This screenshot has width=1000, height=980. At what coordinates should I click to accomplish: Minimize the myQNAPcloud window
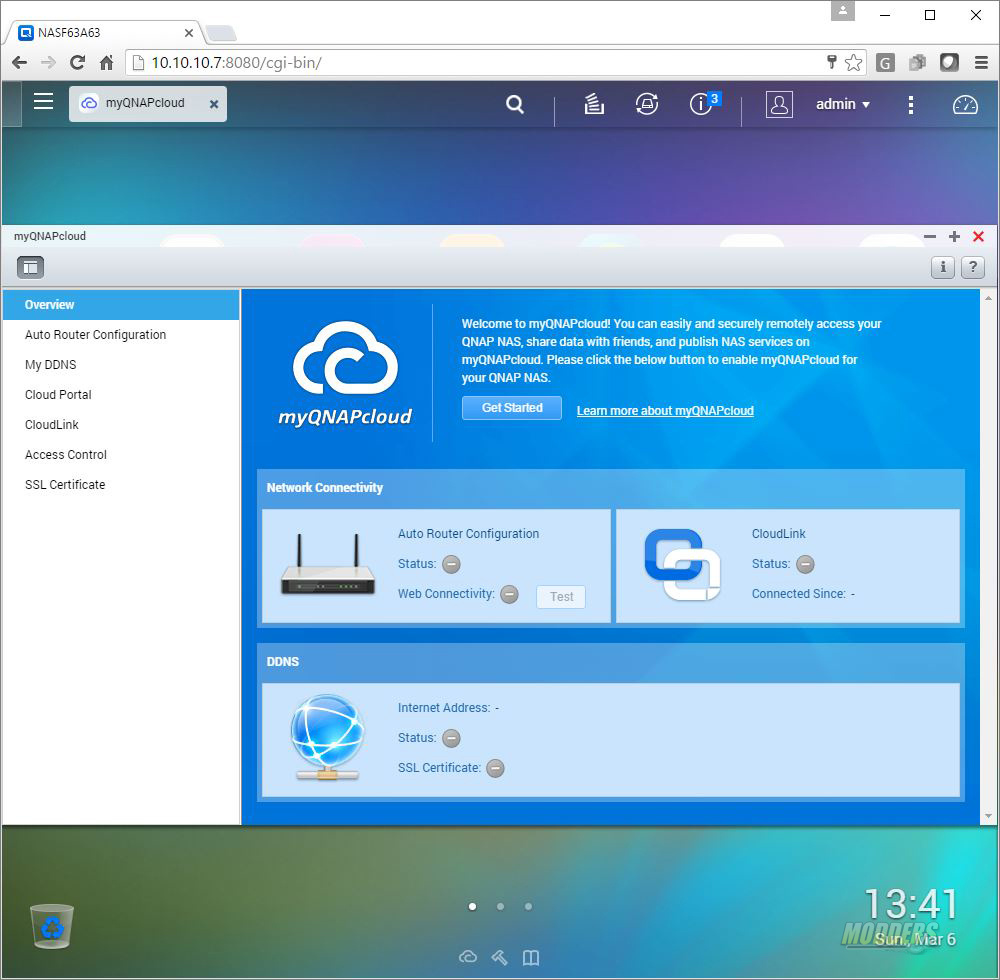[x=930, y=237]
